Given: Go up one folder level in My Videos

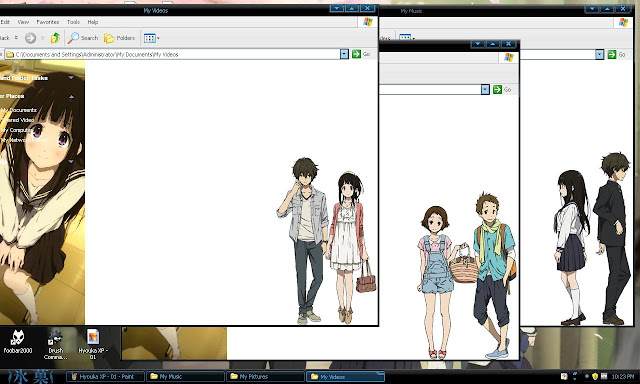Looking at the screenshot, I should (55, 38).
